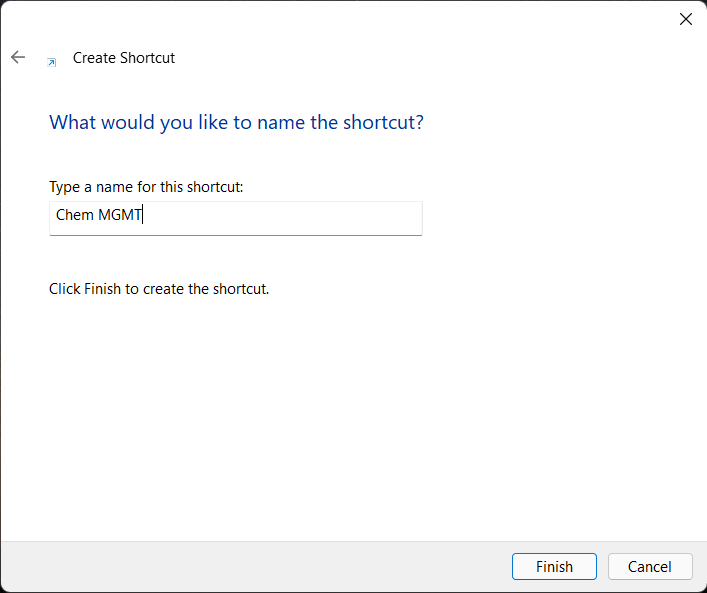Cancel the shortcut creation
The width and height of the screenshot is (707, 593).
click(650, 566)
